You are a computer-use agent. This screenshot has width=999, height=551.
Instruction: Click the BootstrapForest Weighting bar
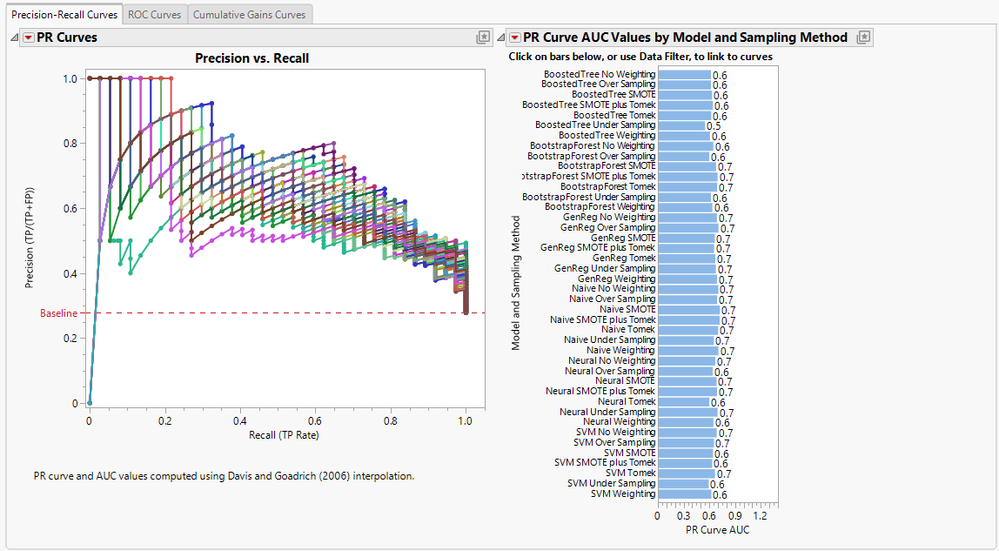click(x=685, y=207)
